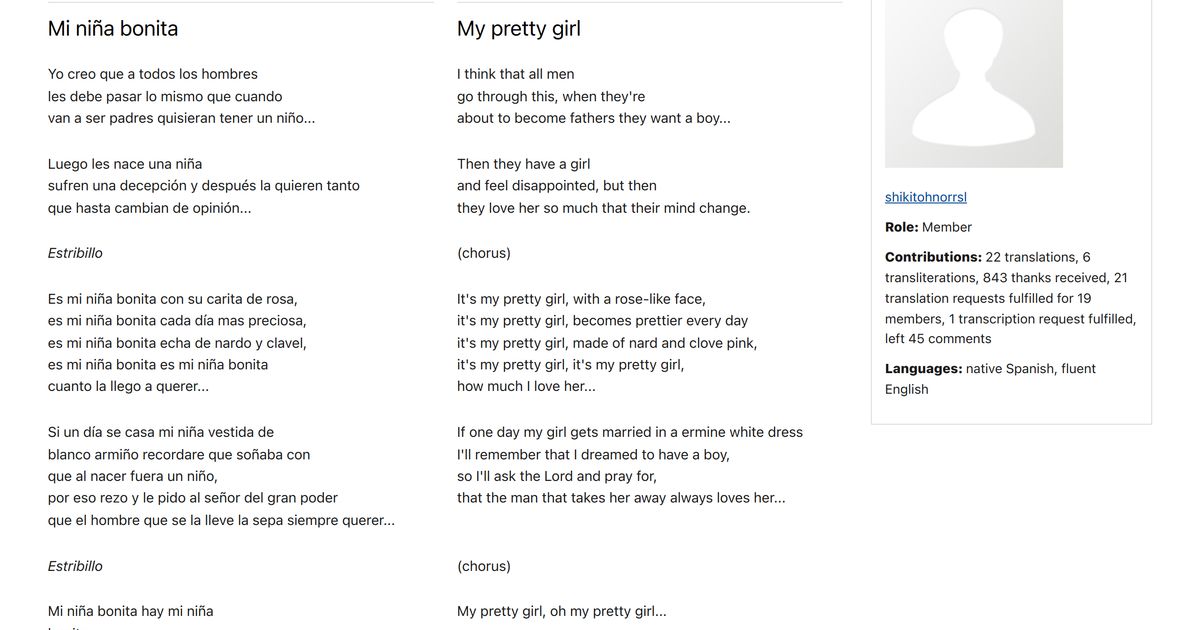The height and width of the screenshot is (630, 1200).
Task: Select the line 'I think that all men'
Action: click(516, 74)
